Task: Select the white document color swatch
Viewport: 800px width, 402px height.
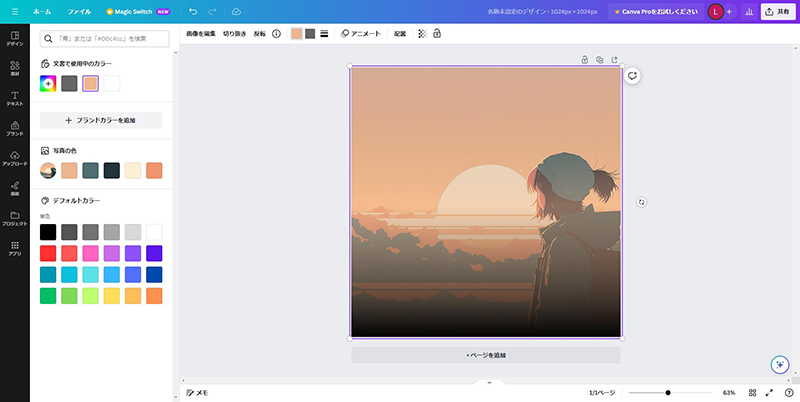Action: (x=112, y=84)
